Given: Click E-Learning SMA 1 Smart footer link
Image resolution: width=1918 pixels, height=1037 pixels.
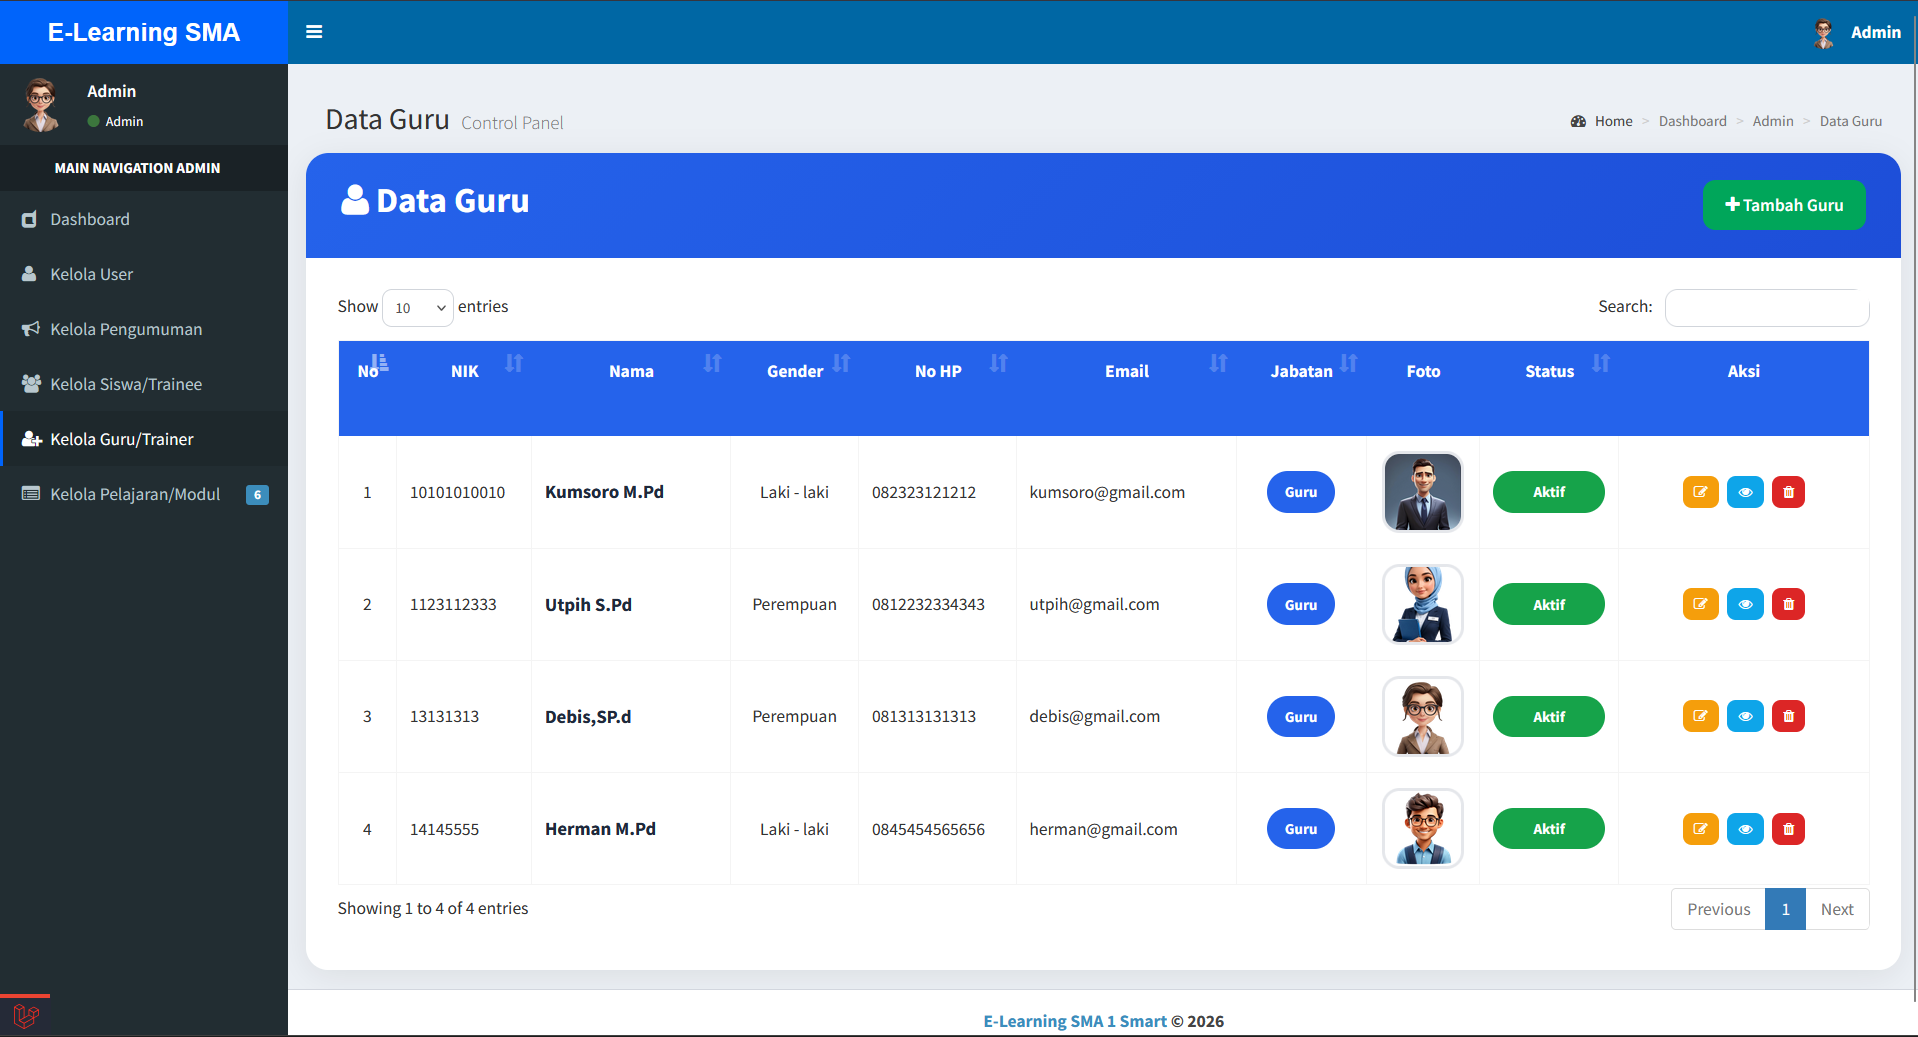Looking at the screenshot, I should coord(1075,1021).
